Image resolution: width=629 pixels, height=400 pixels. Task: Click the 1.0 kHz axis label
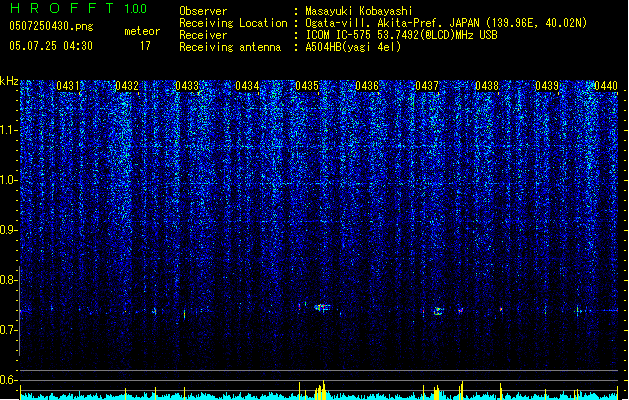click(9, 180)
